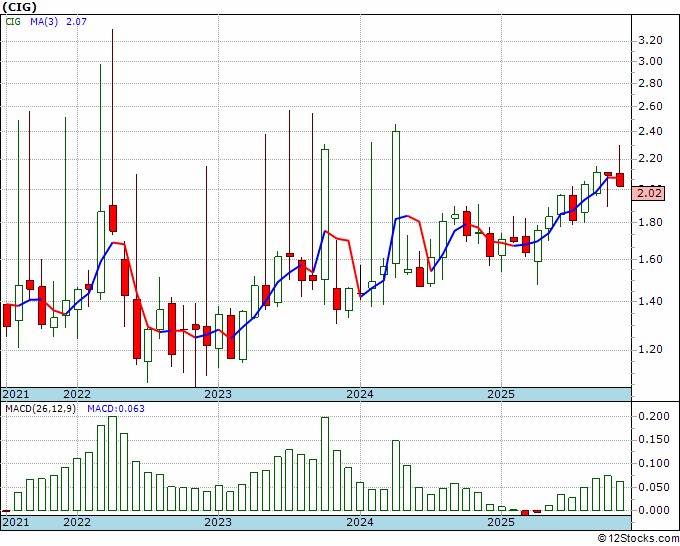Image resolution: width=680 pixels, height=546 pixels.
Task: Click the 1.20 price axis label
Action: 651,350
